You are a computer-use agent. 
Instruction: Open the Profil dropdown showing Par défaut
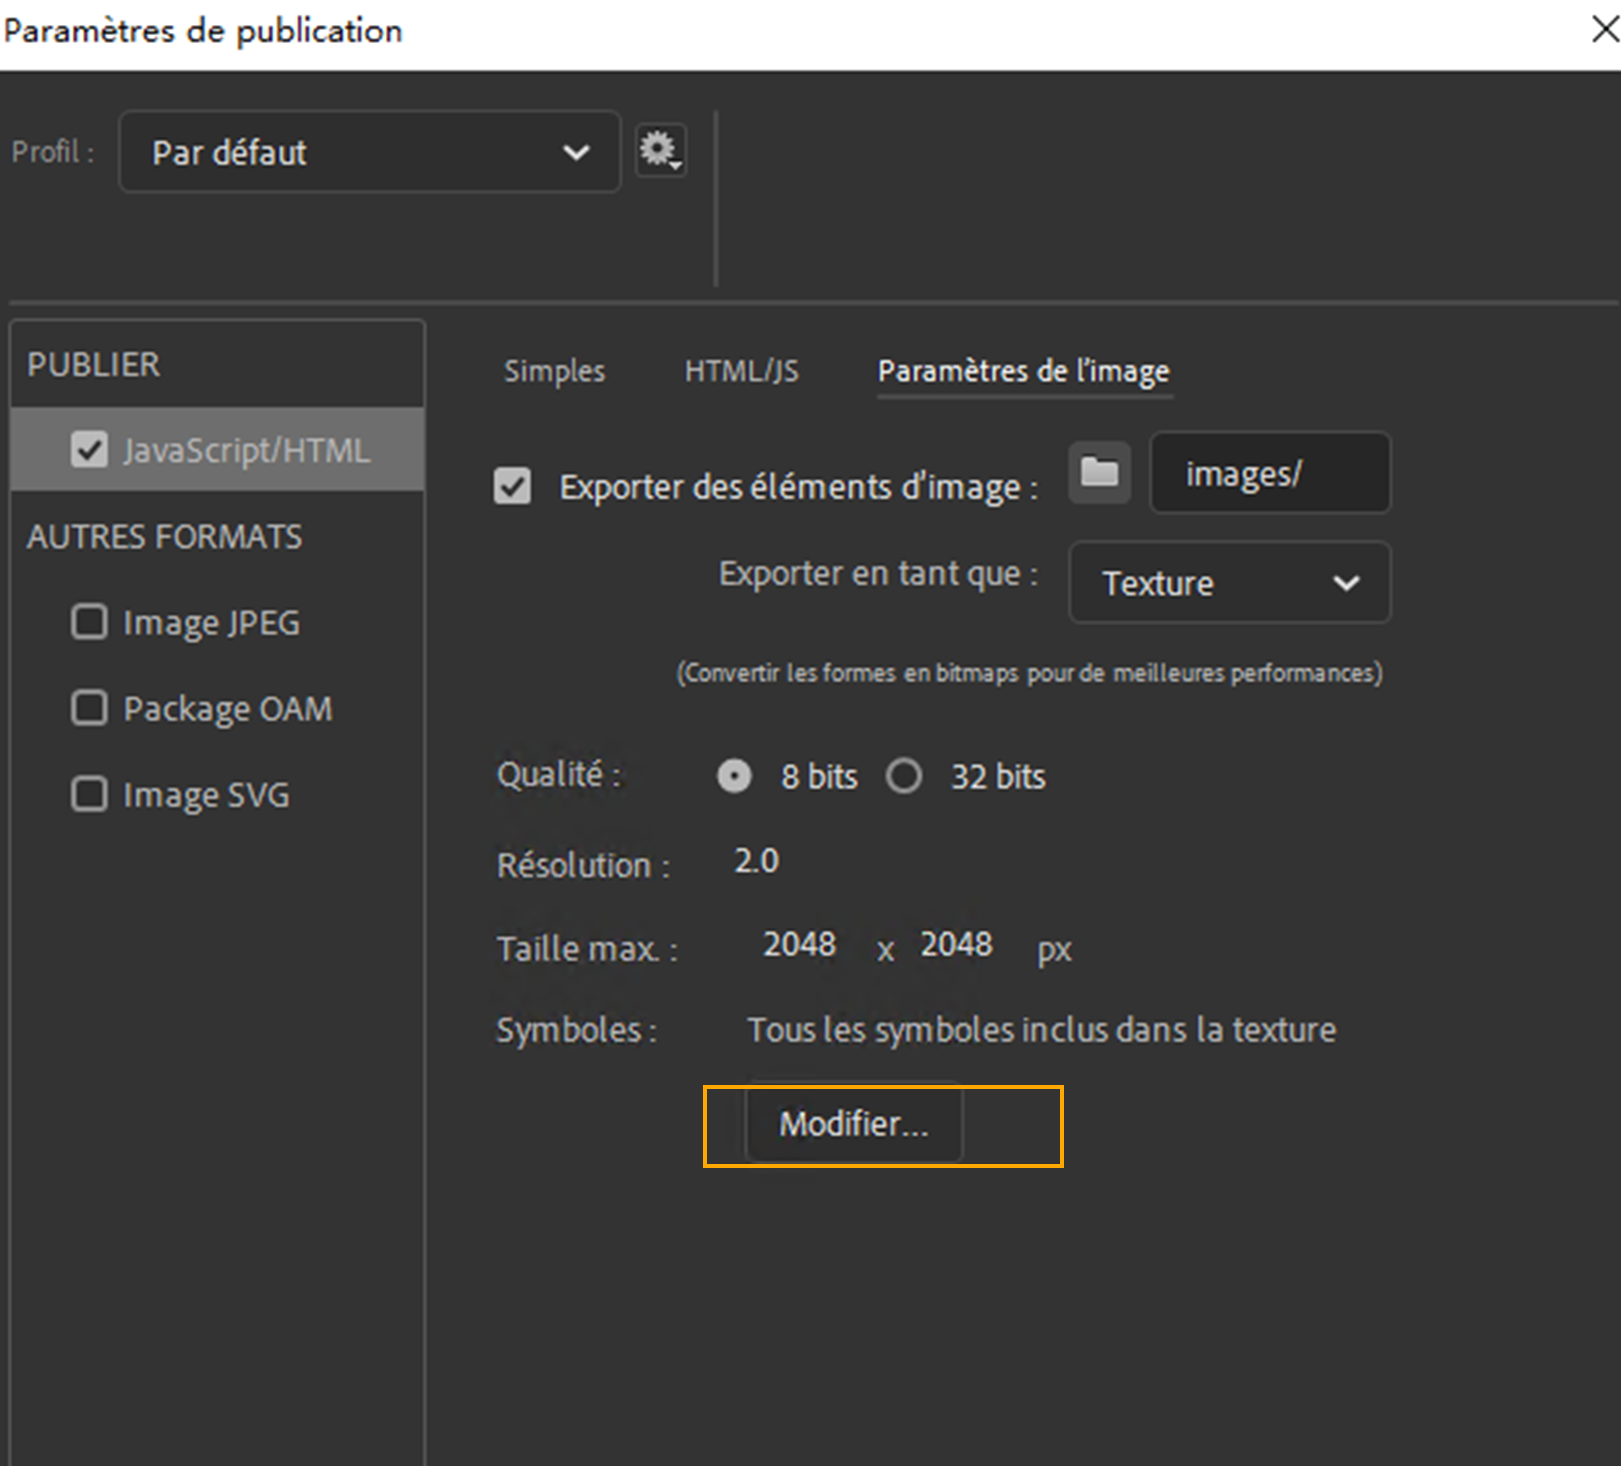[369, 152]
